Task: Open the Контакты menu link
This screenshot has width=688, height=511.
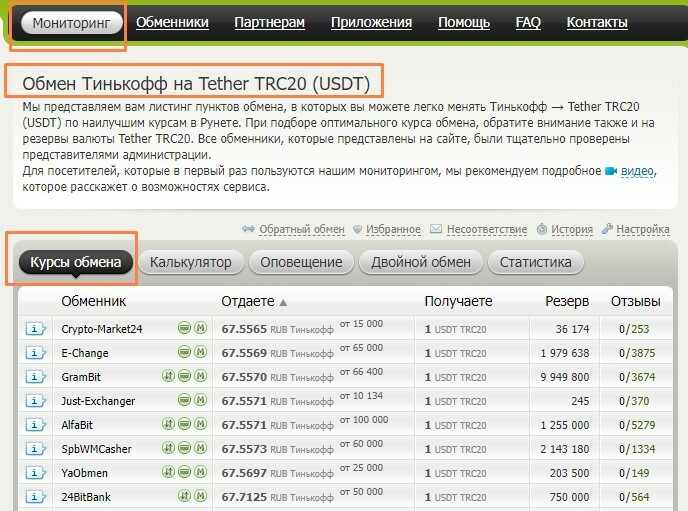Action: pos(597,22)
